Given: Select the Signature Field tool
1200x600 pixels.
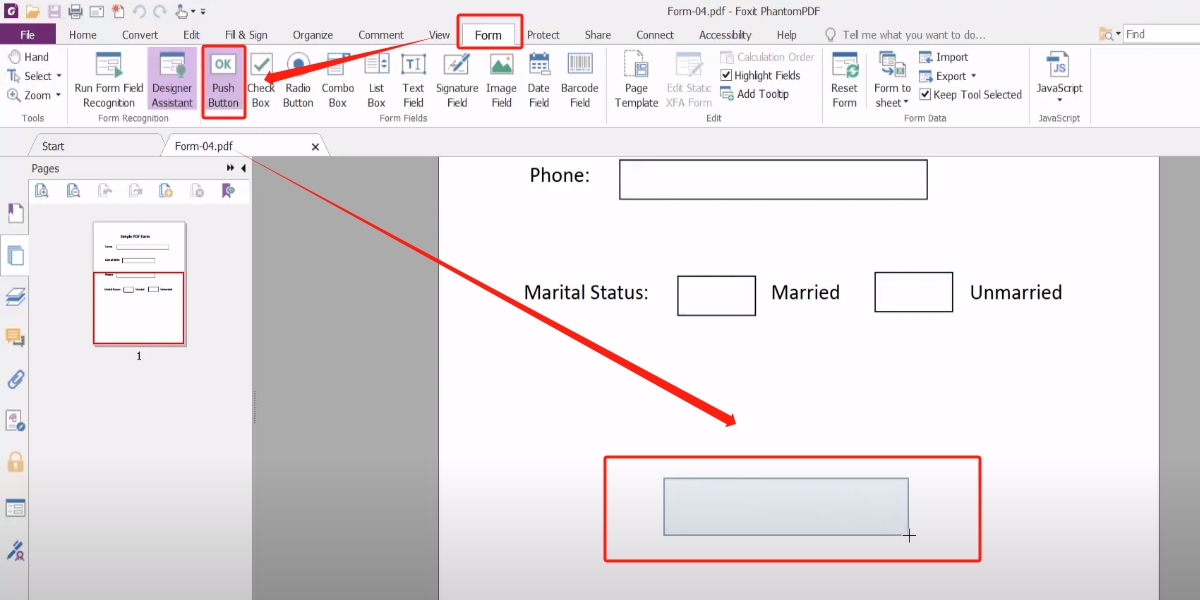Looking at the screenshot, I should [456, 80].
